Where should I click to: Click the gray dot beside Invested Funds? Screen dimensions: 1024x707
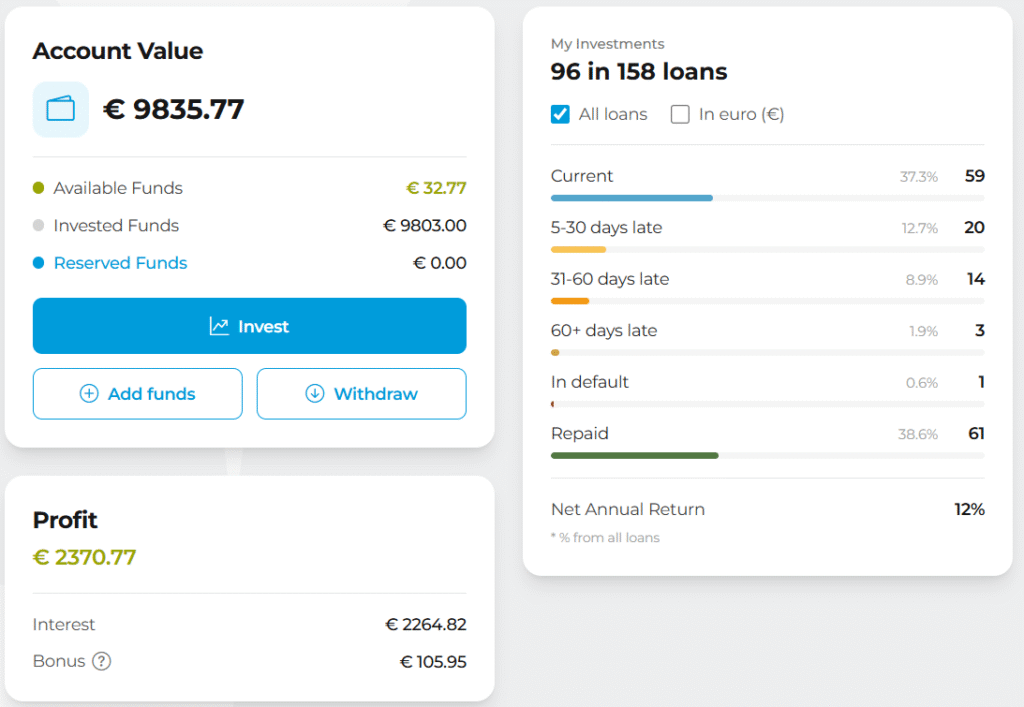[x=39, y=225]
